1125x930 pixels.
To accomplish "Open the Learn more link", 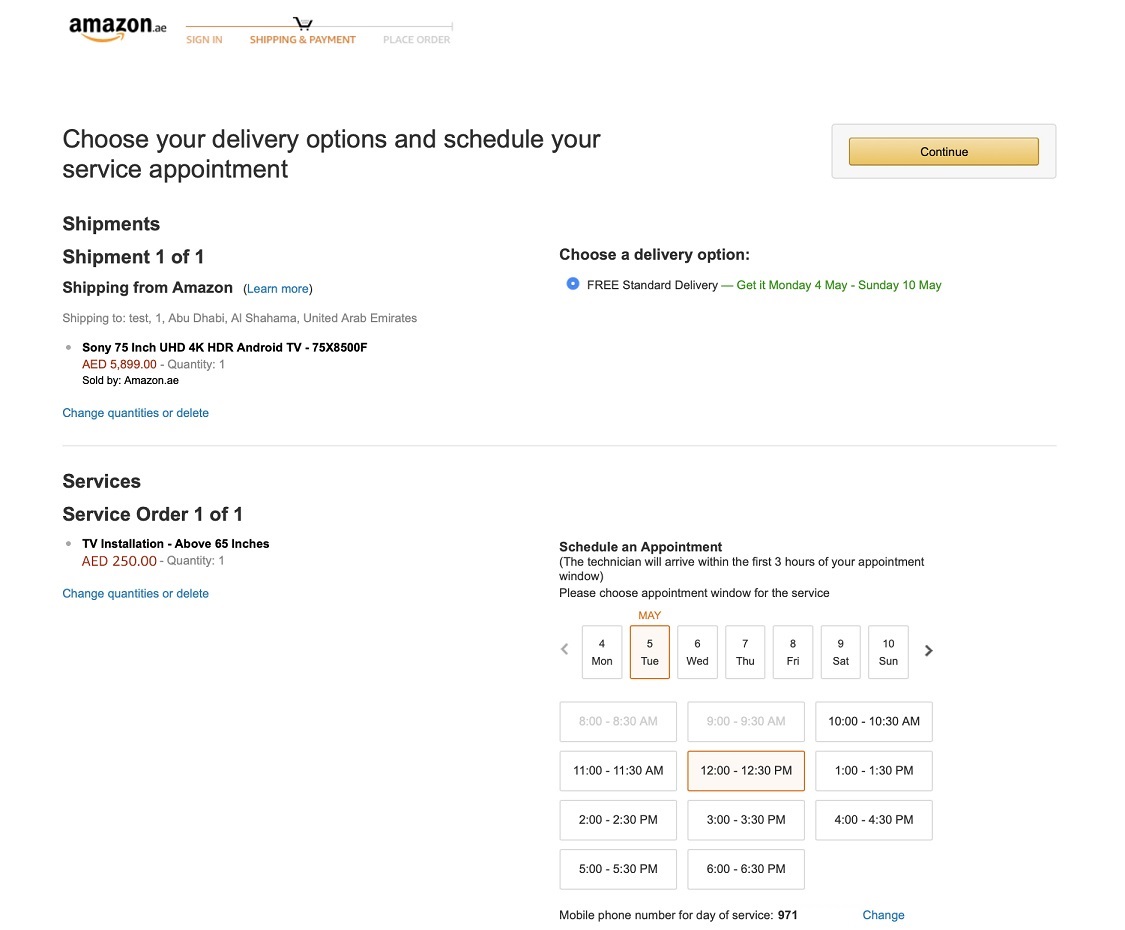I will pyautogui.click(x=278, y=289).
